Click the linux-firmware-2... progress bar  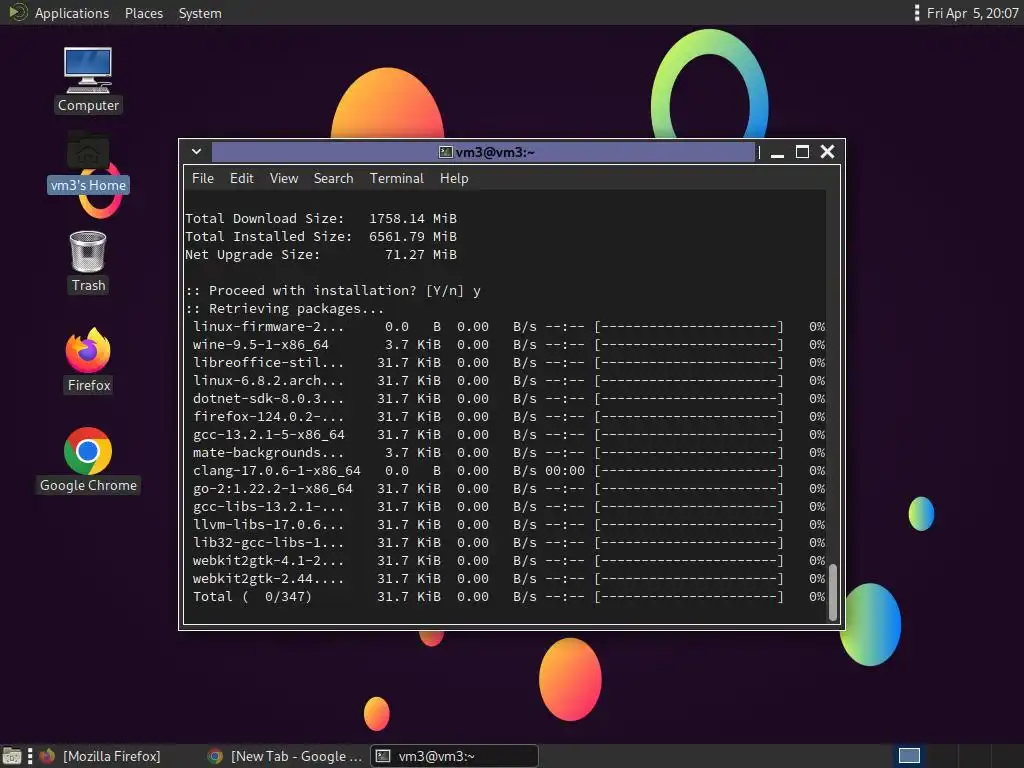tap(688, 327)
